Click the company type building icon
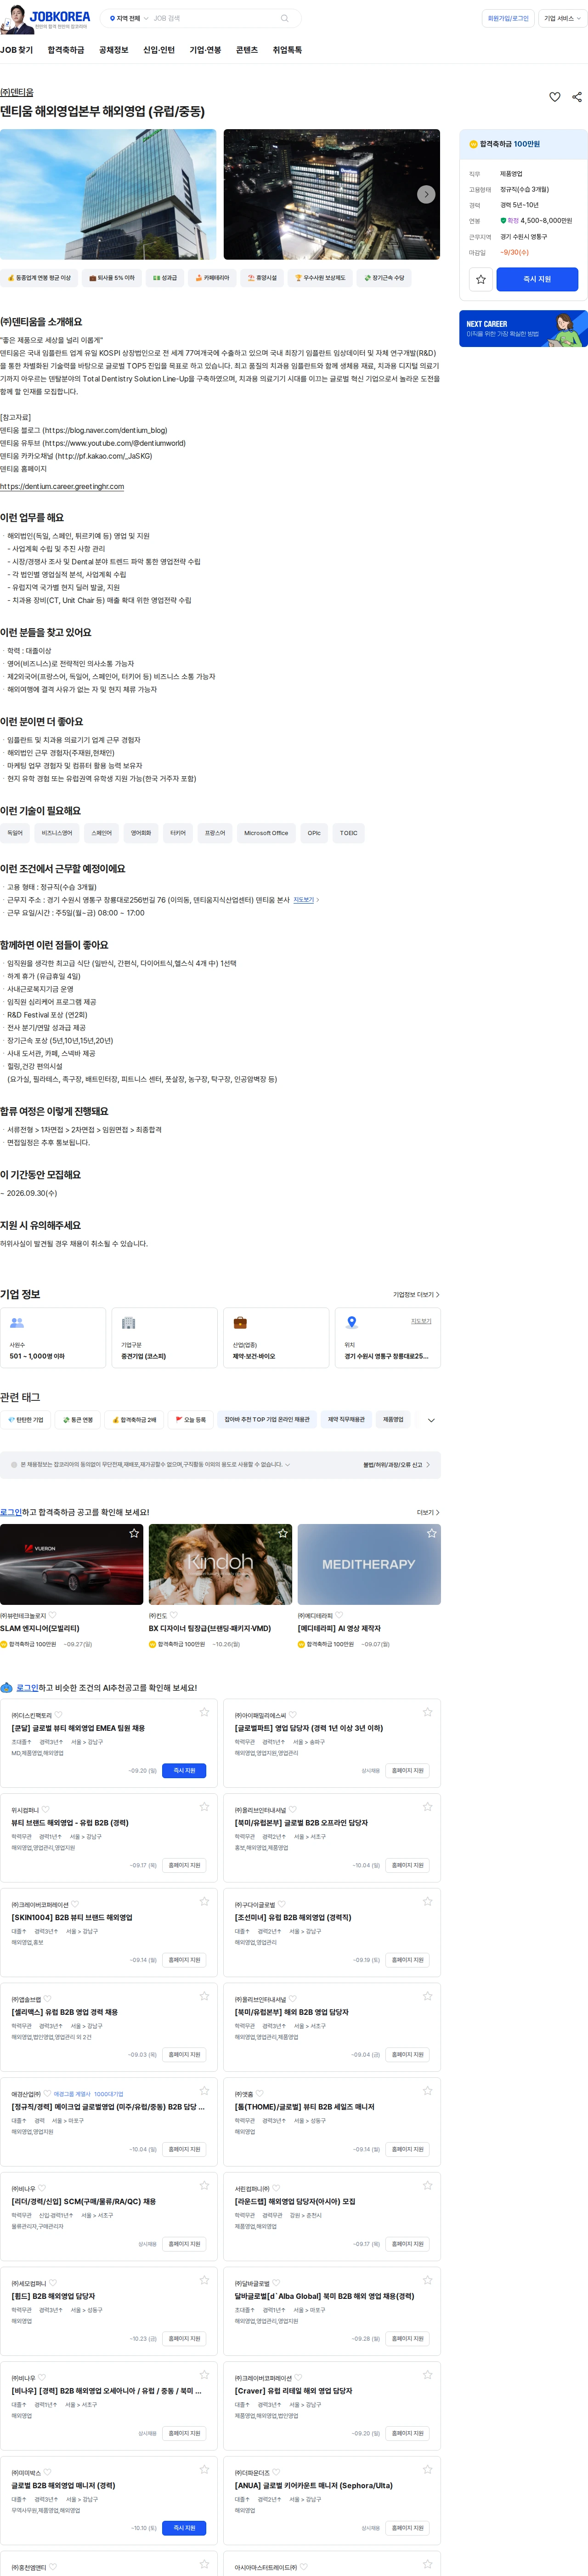 (x=128, y=1322)
